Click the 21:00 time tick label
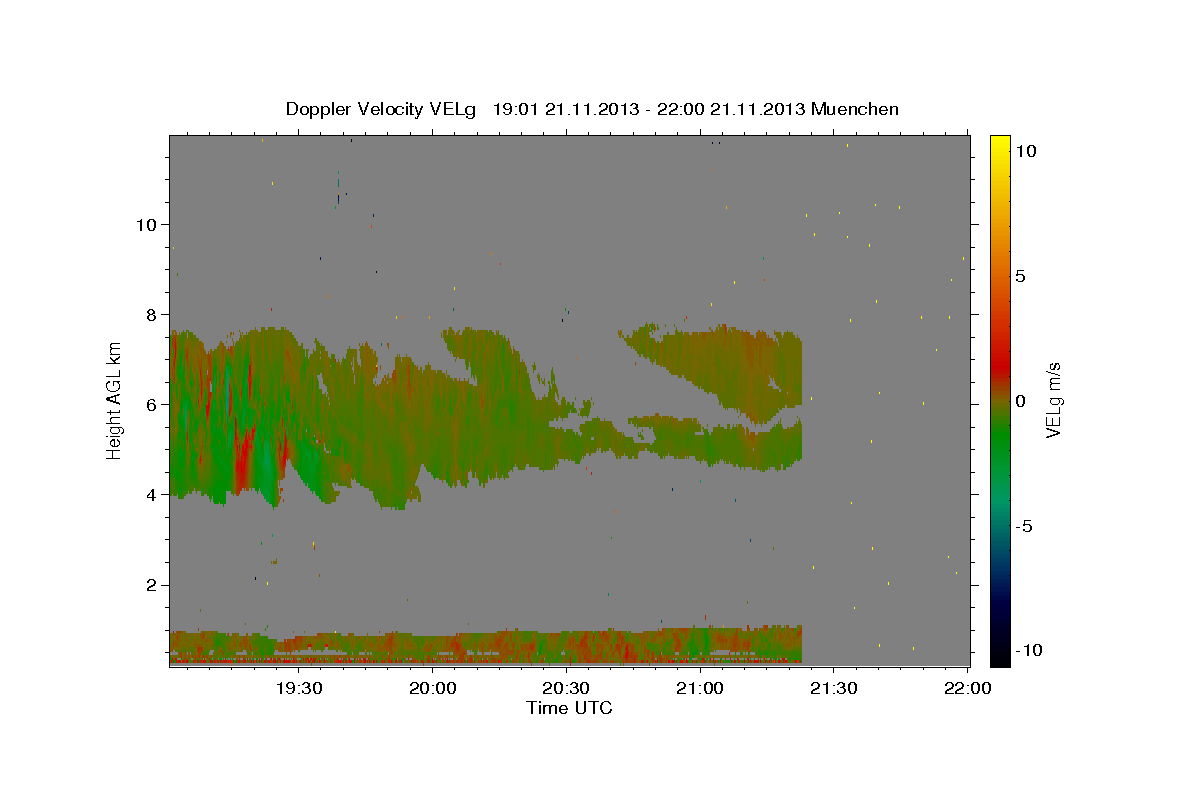 coord(700,688)
